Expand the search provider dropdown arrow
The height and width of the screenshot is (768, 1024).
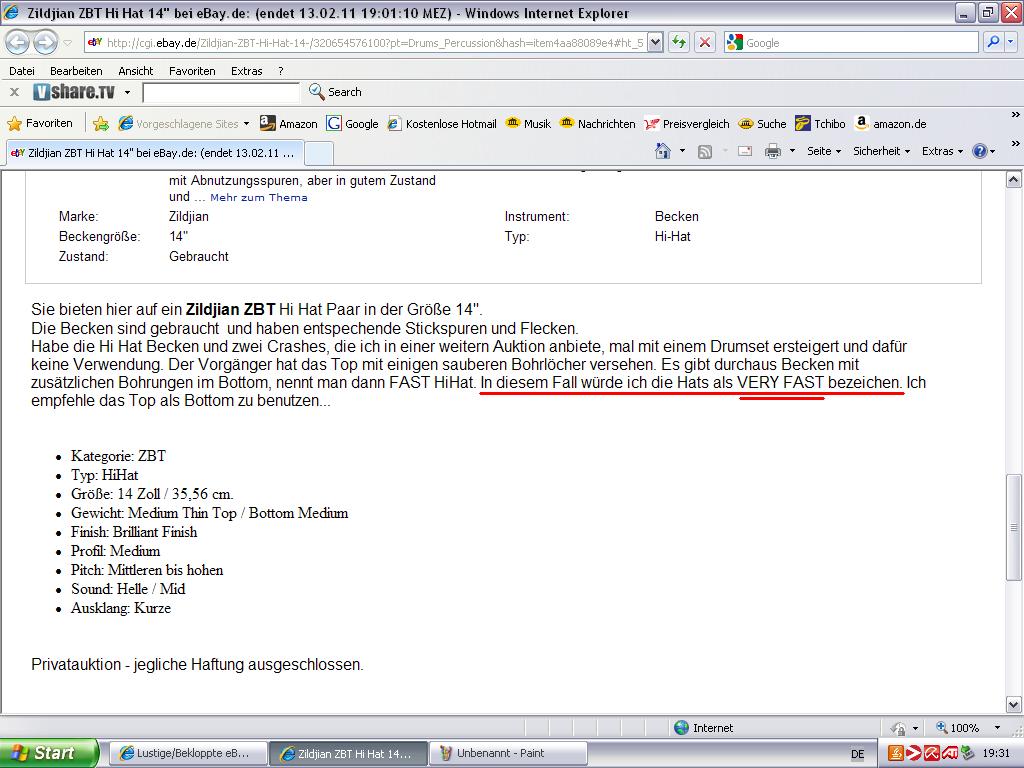[1010, 42]
